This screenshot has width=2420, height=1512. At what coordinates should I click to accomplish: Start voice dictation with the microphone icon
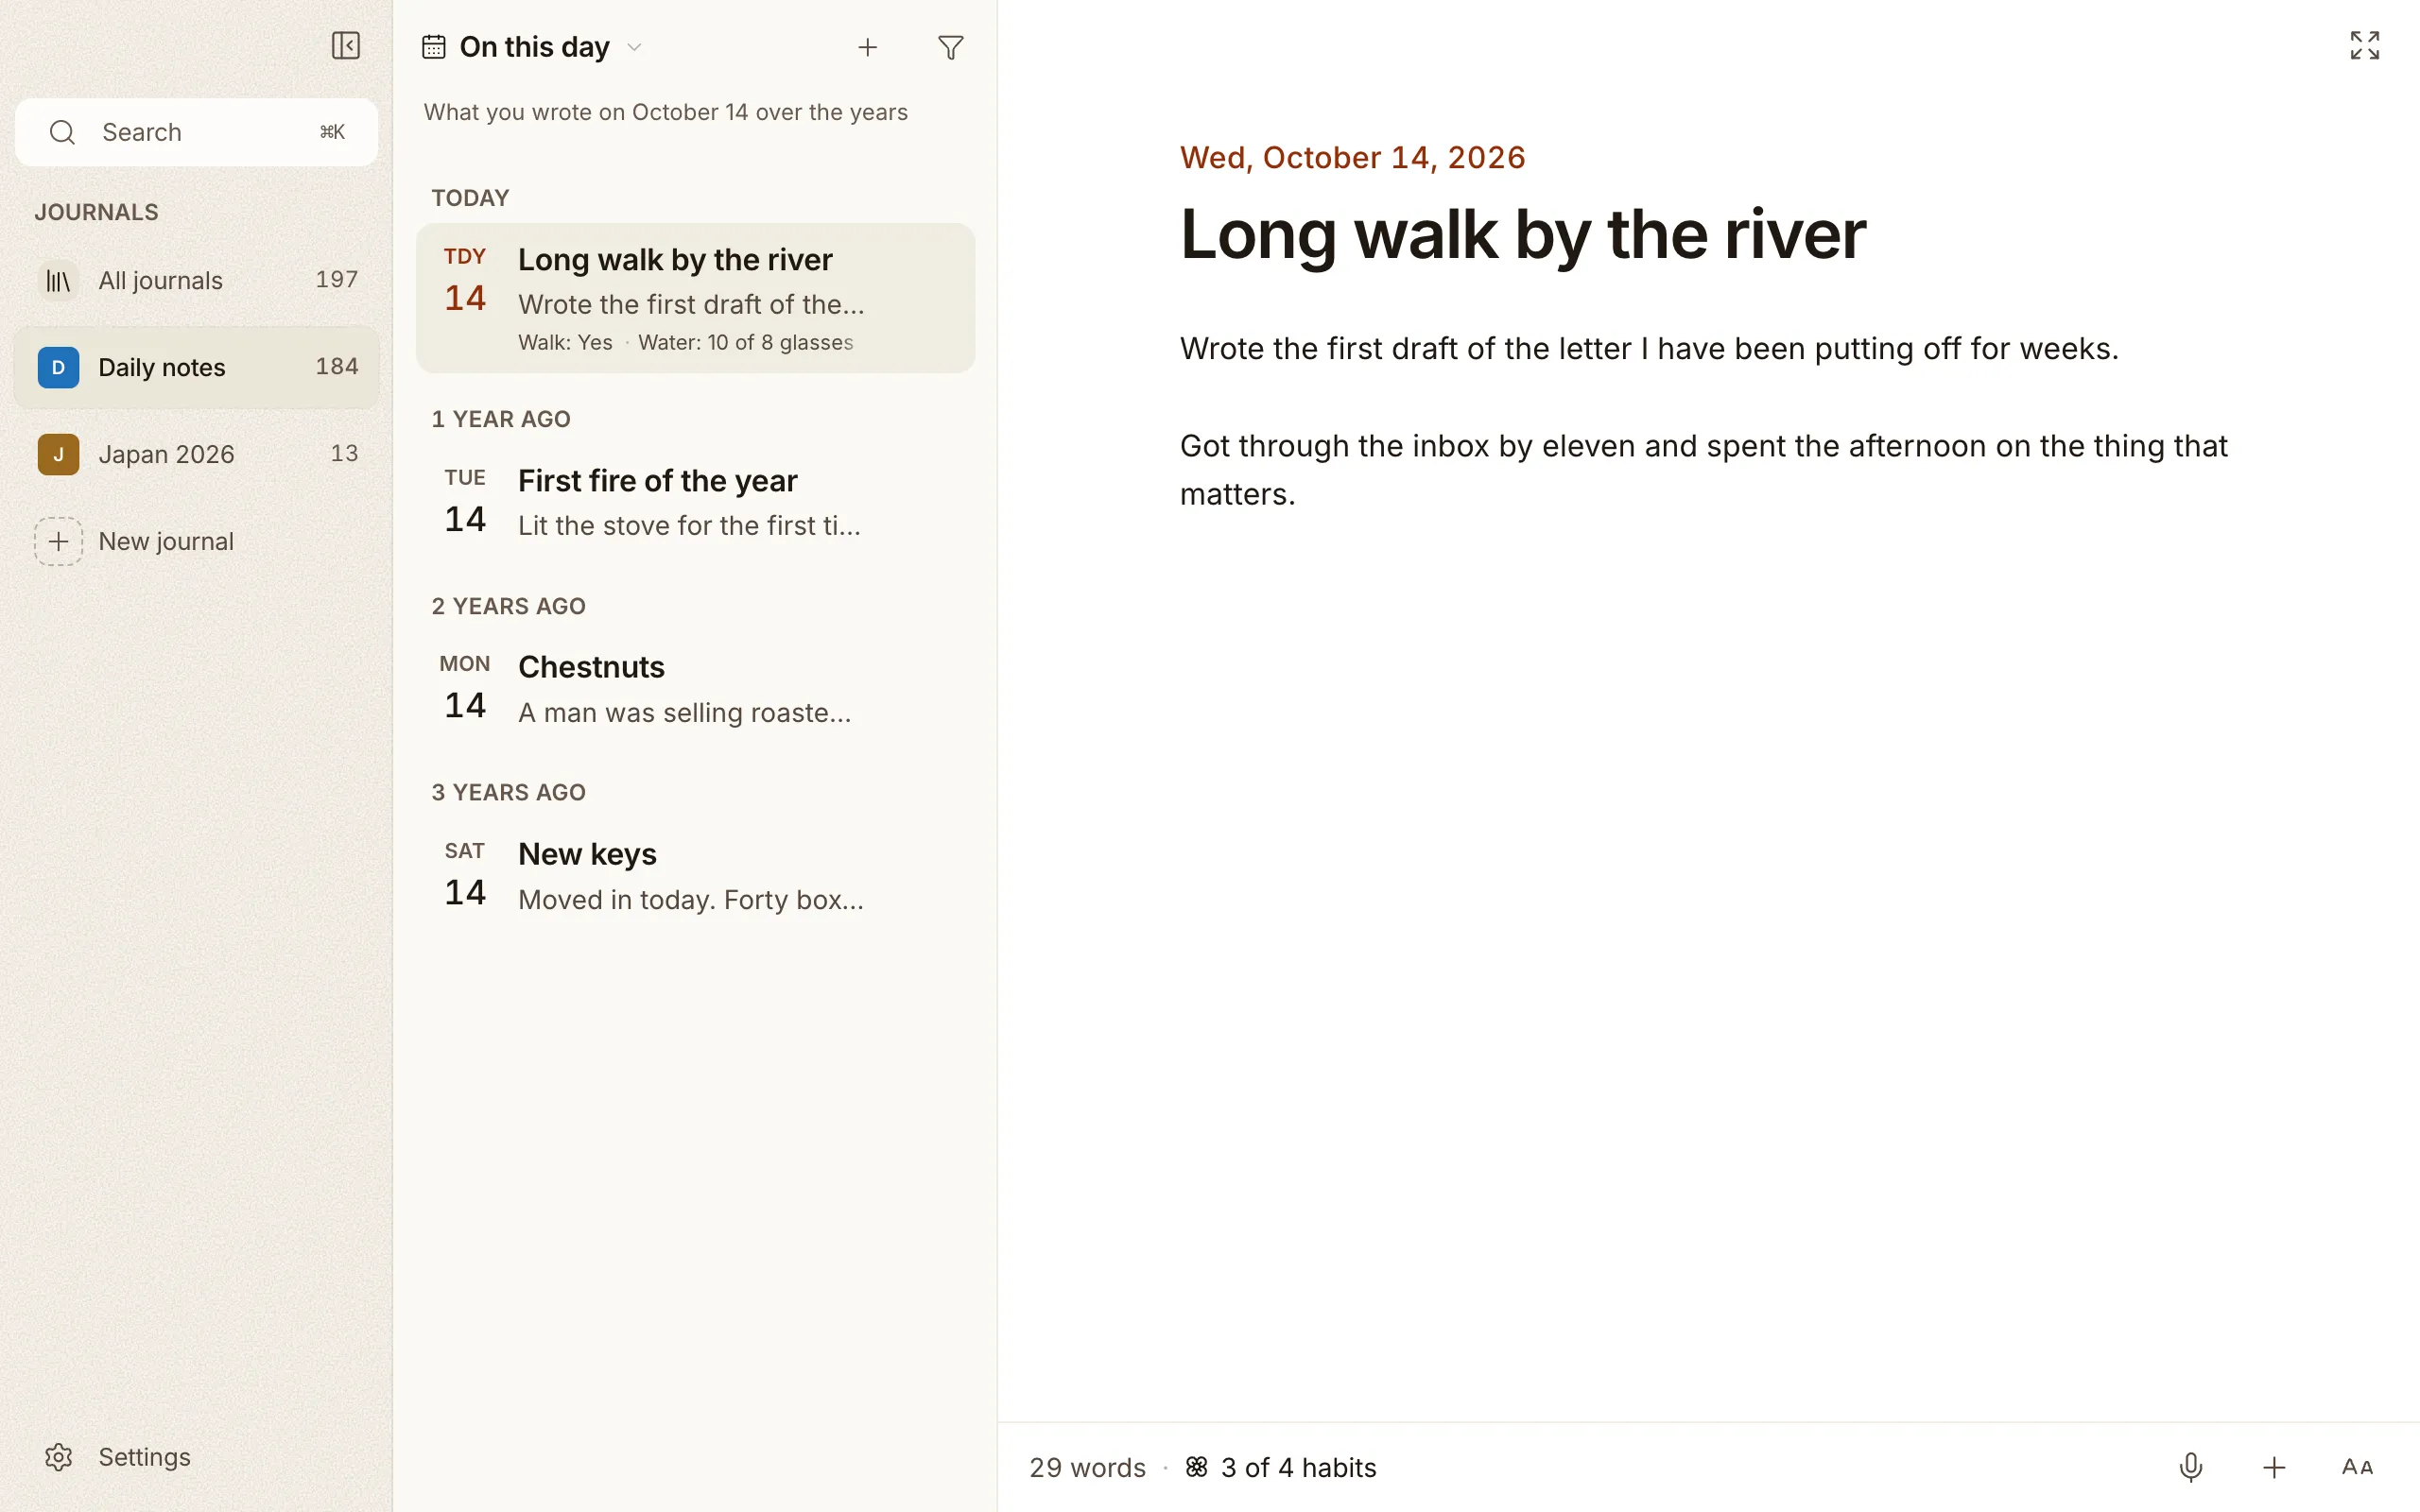coord(2191,1467)
